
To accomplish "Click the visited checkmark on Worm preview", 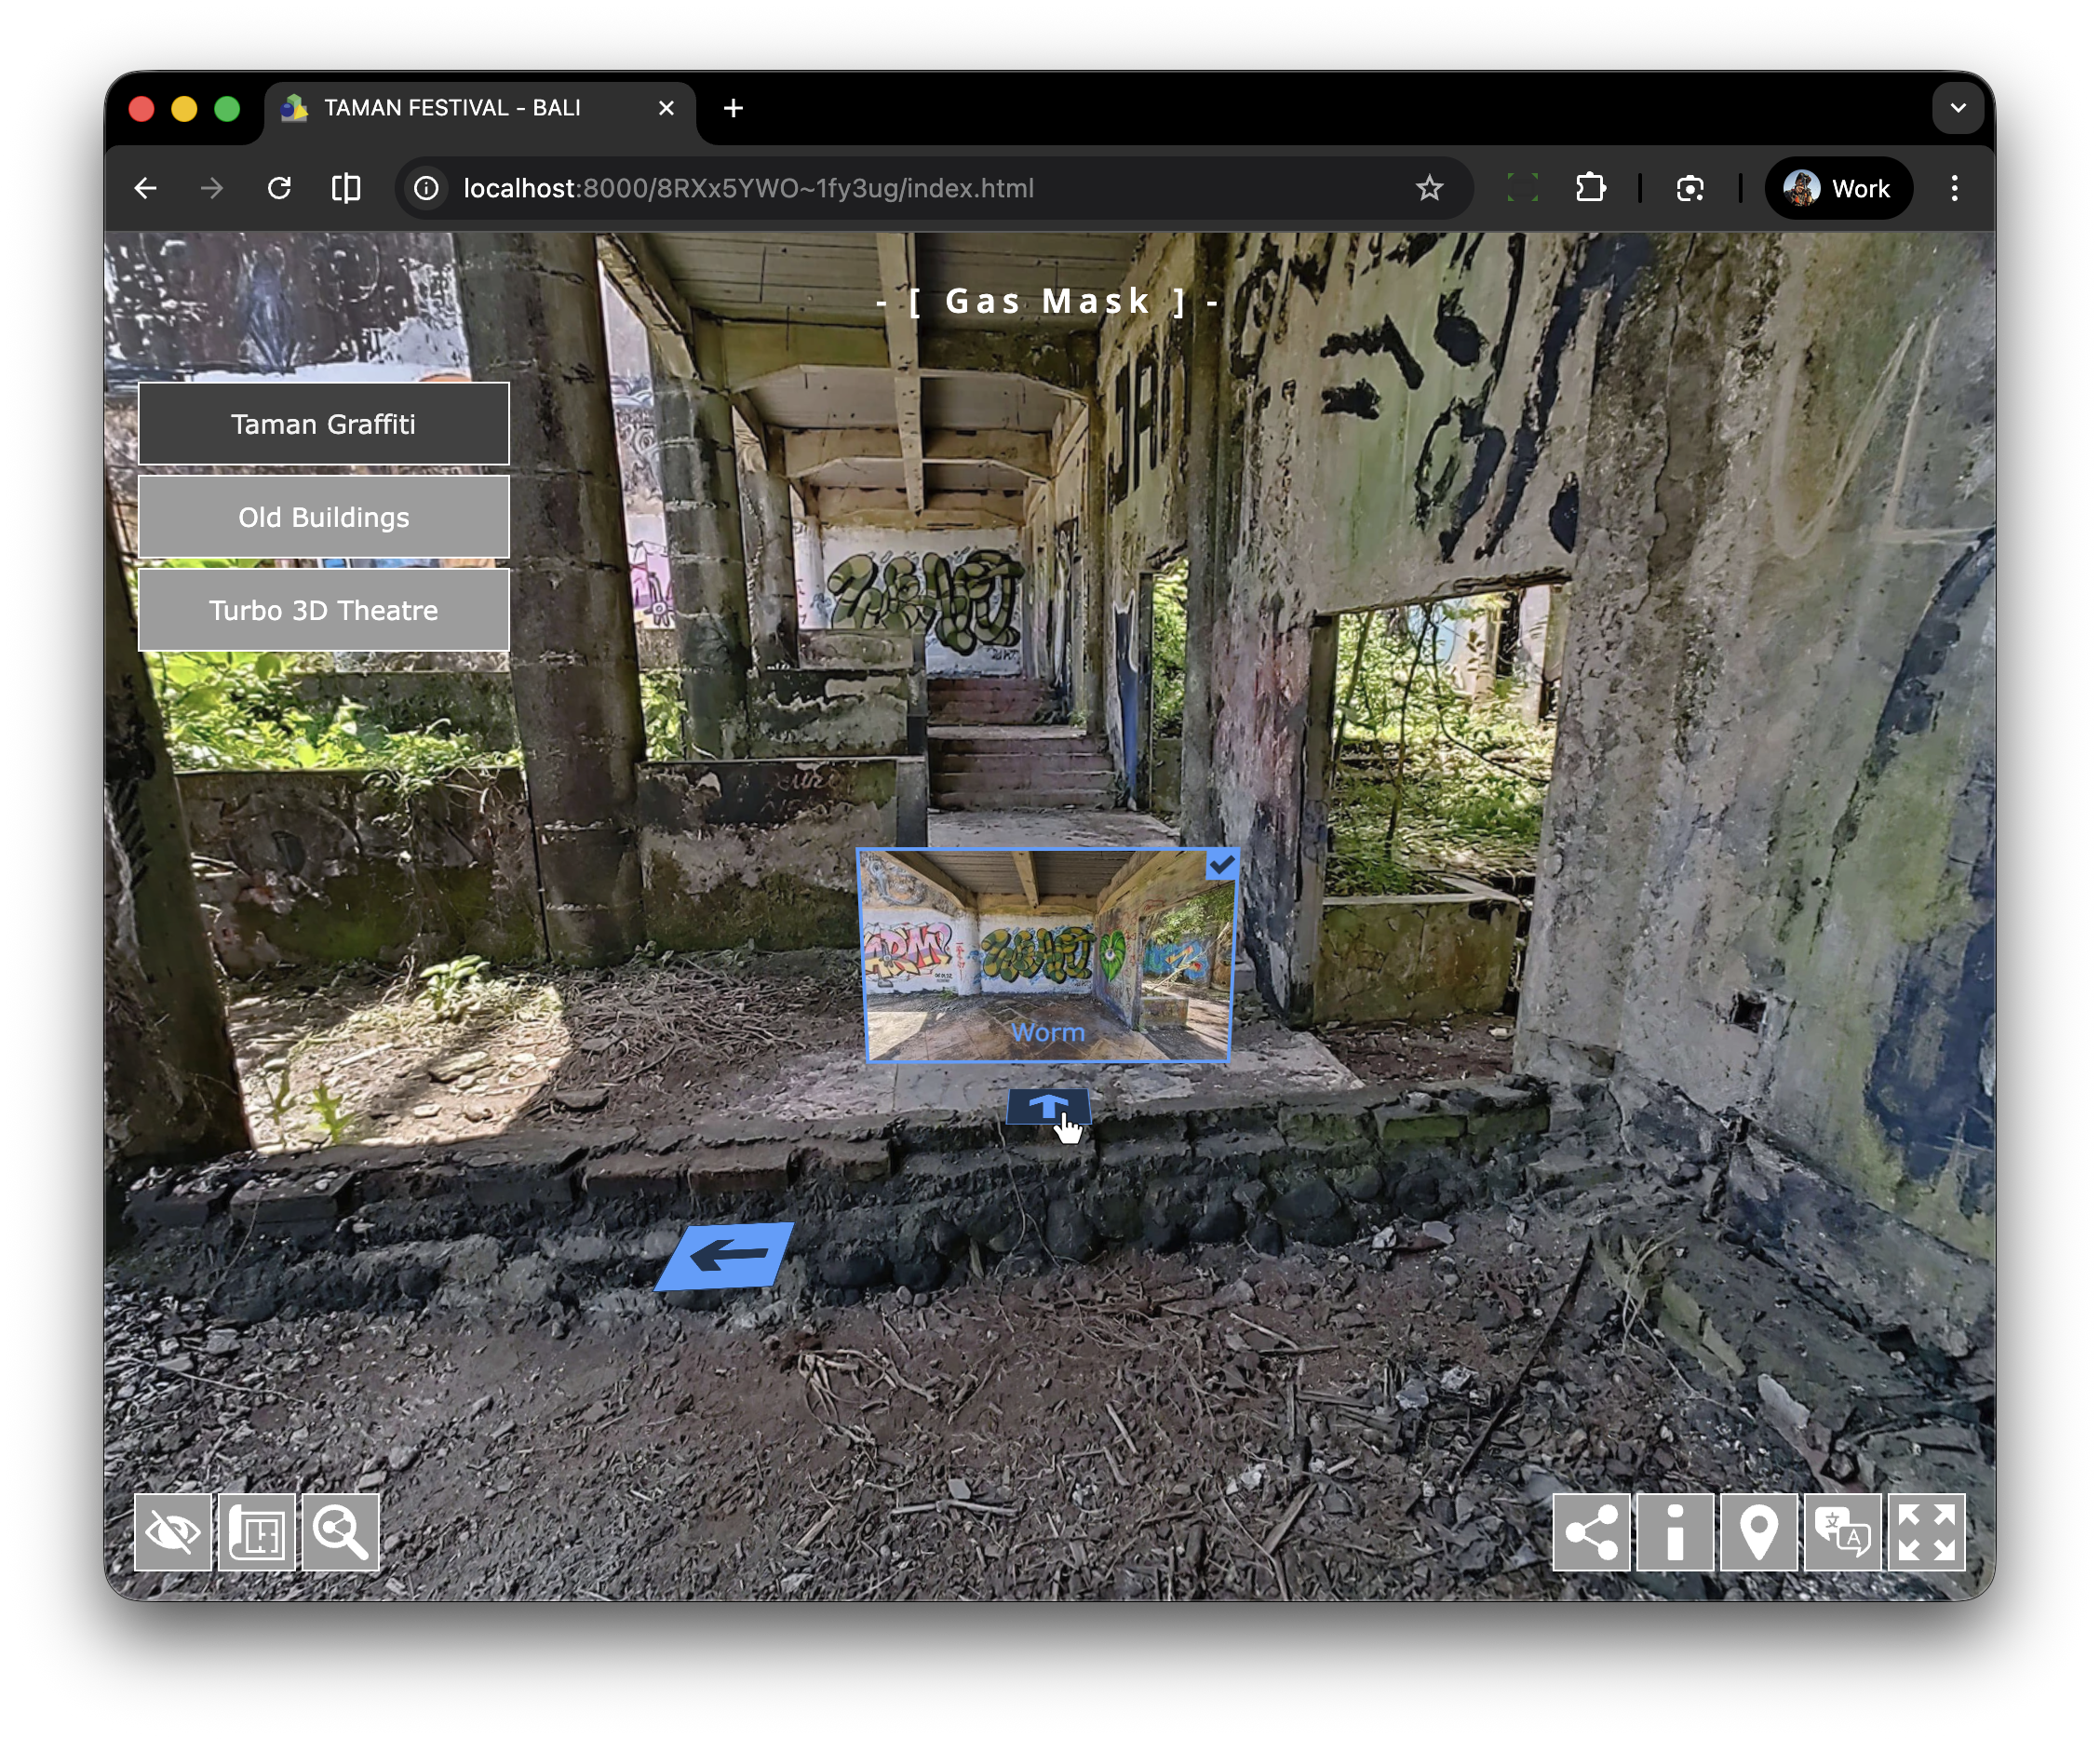I will coord(1222,864).
